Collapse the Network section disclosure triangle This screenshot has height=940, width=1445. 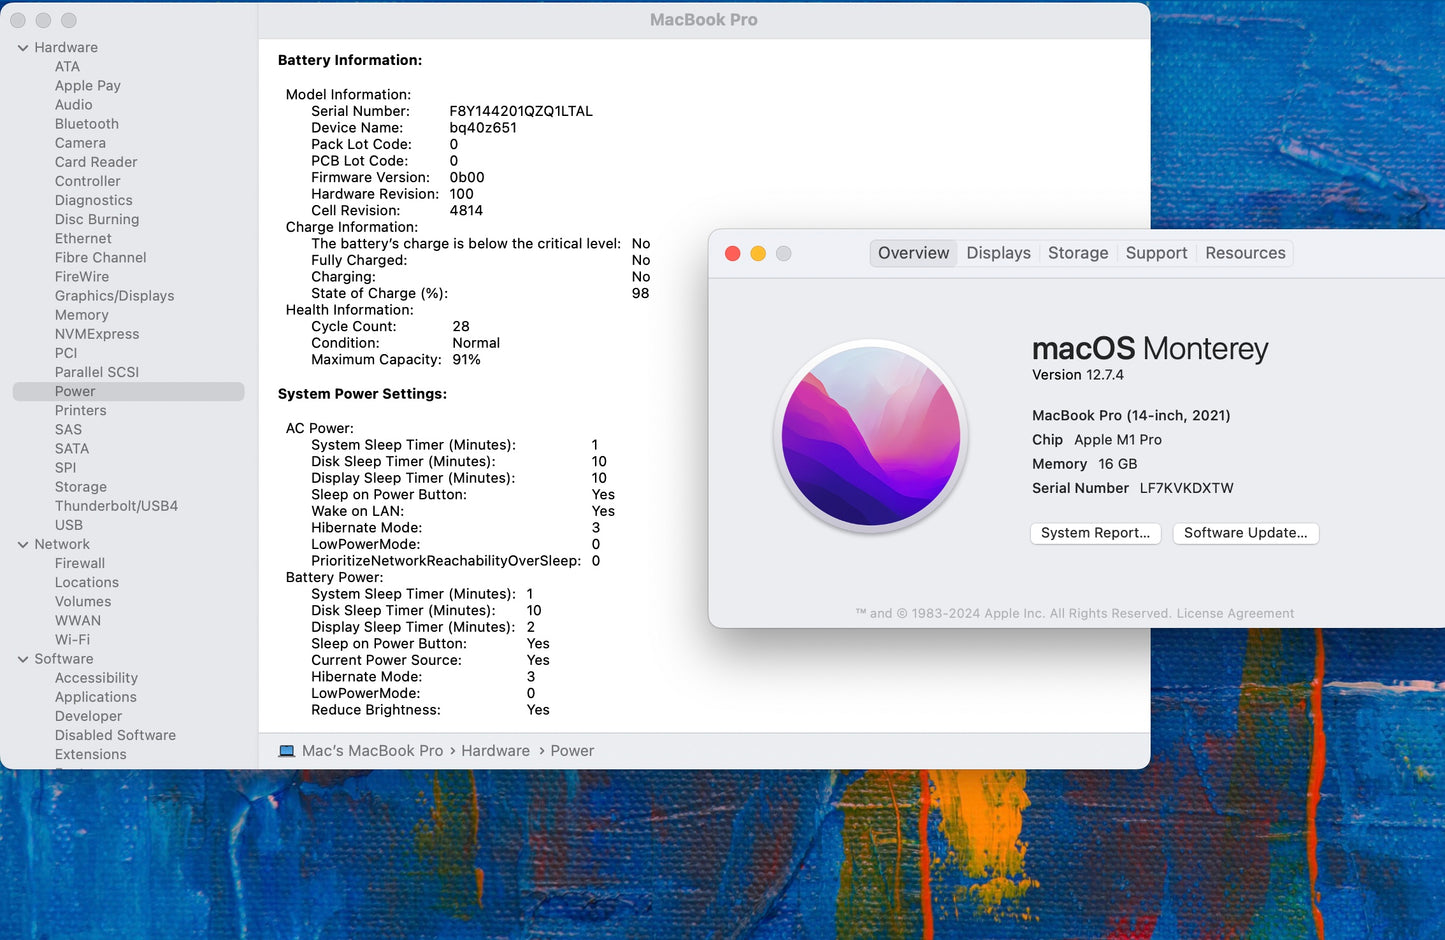point(22,545)
